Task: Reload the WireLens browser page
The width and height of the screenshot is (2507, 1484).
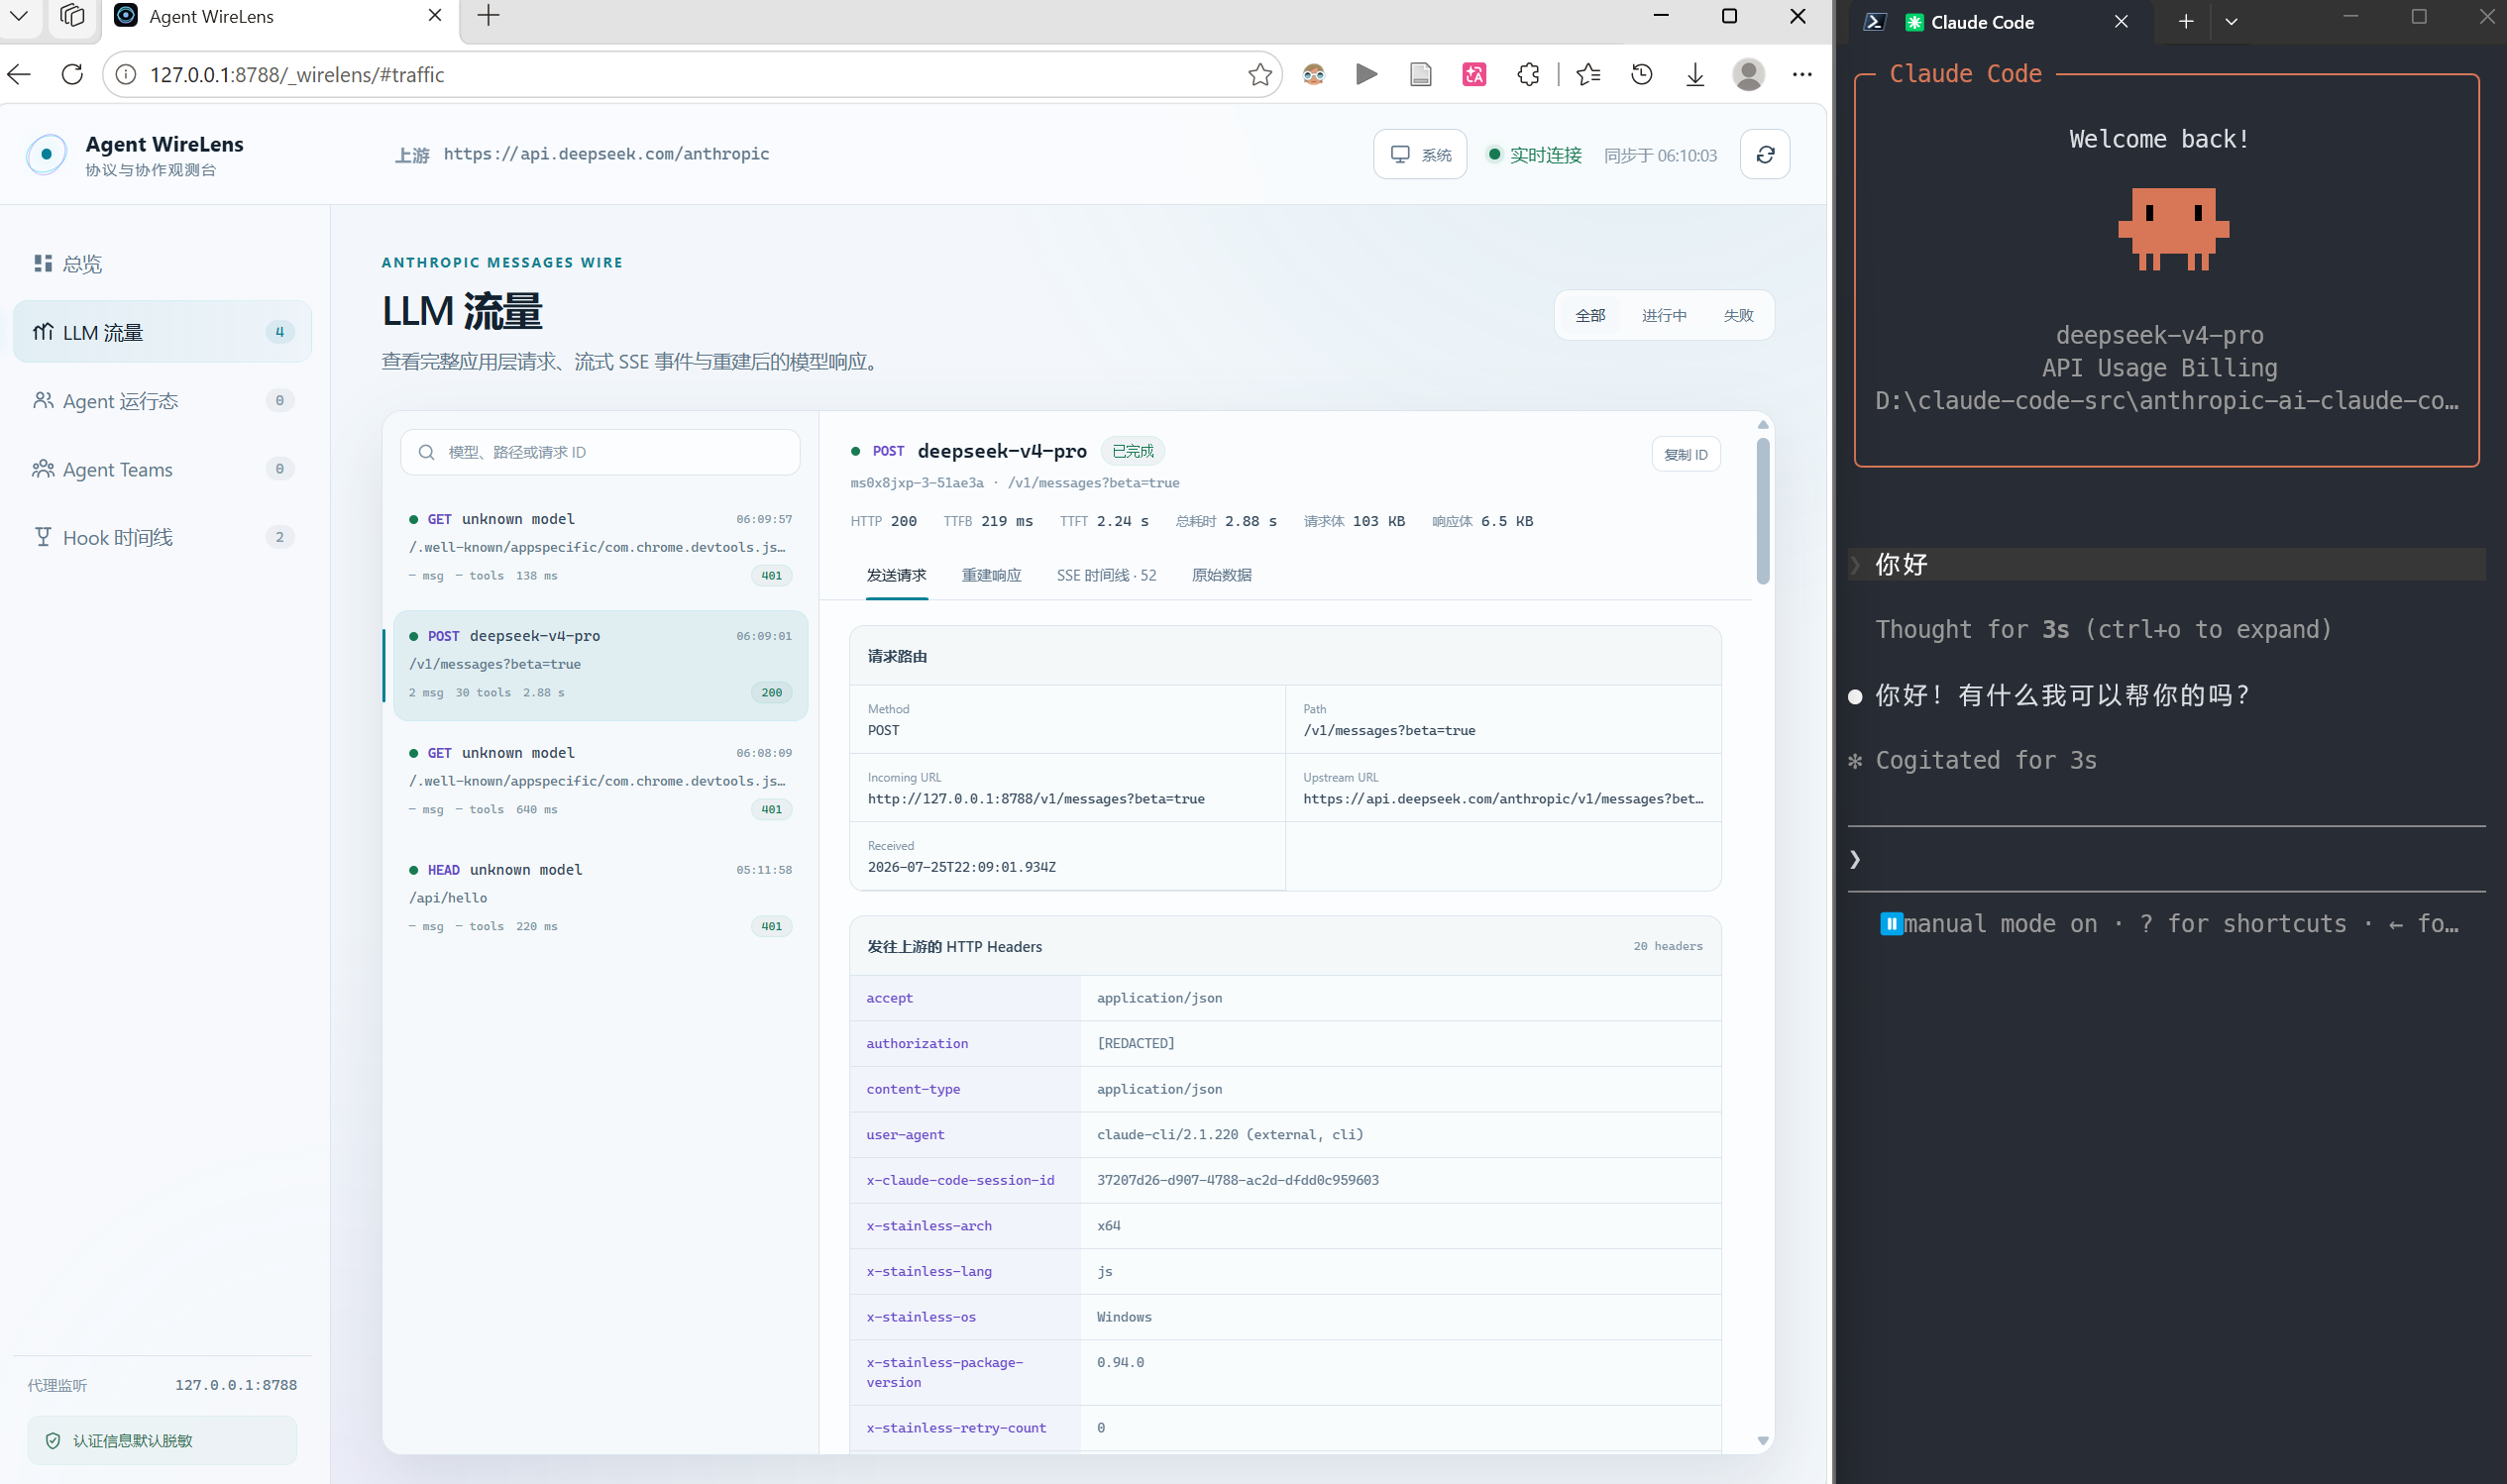Action: click(x=72, y=74)
